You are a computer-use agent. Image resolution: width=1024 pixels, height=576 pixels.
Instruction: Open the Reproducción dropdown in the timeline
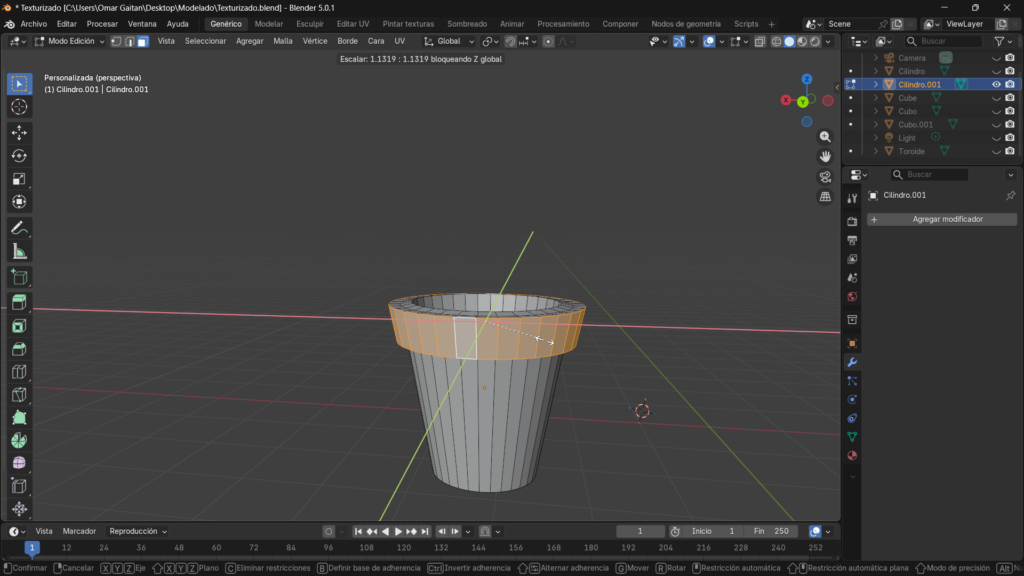[134, 531]
